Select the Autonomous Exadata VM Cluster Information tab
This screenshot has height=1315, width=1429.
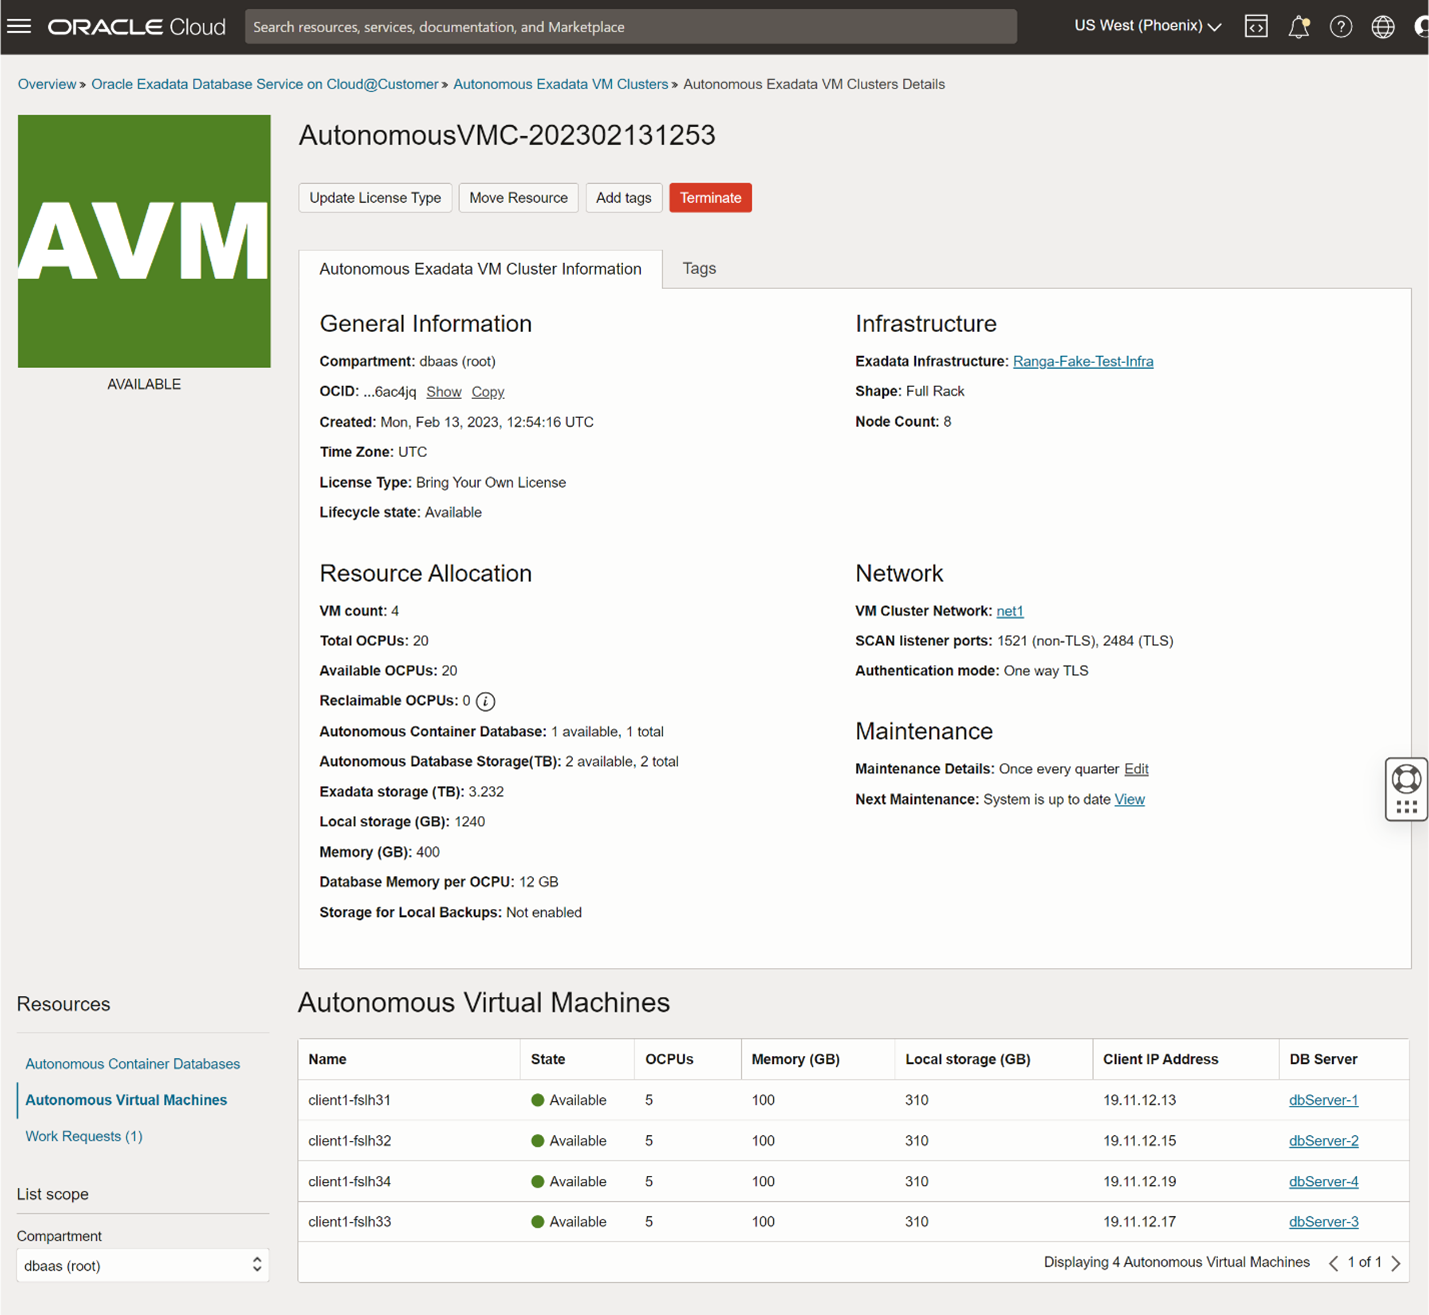point(480,268)
